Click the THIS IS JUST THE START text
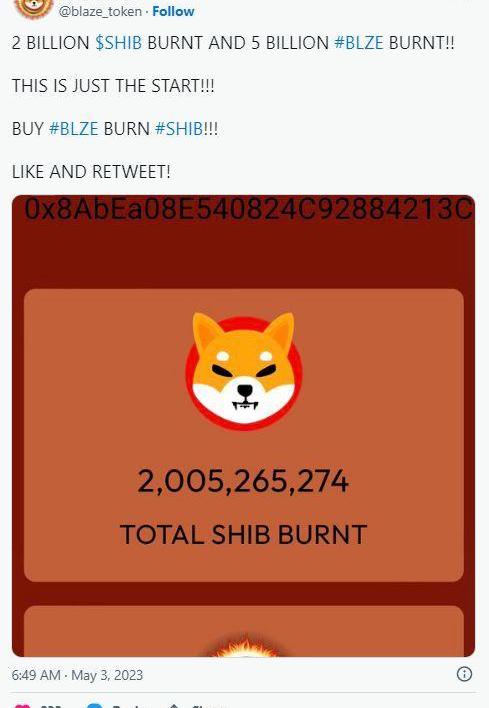Viewport: 489px width, 708px height. (113, 86)
